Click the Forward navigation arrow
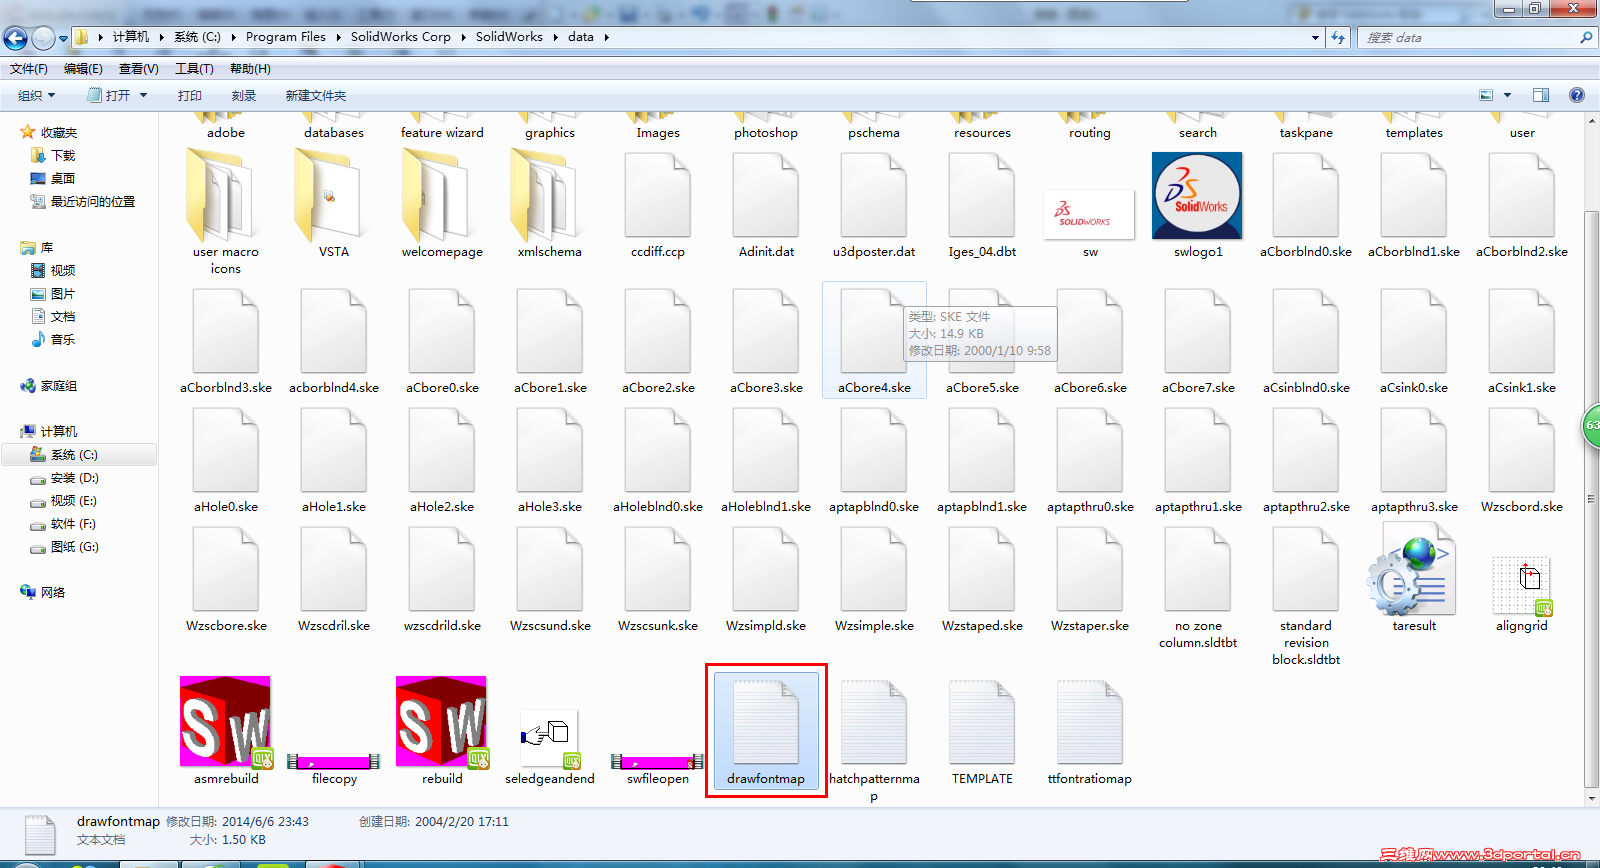 [43, 38]
